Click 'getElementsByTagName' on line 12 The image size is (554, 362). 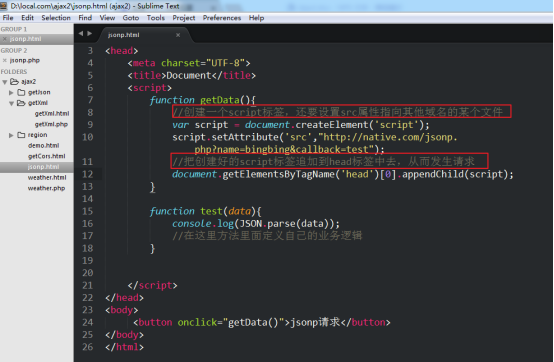pos(278,174)
